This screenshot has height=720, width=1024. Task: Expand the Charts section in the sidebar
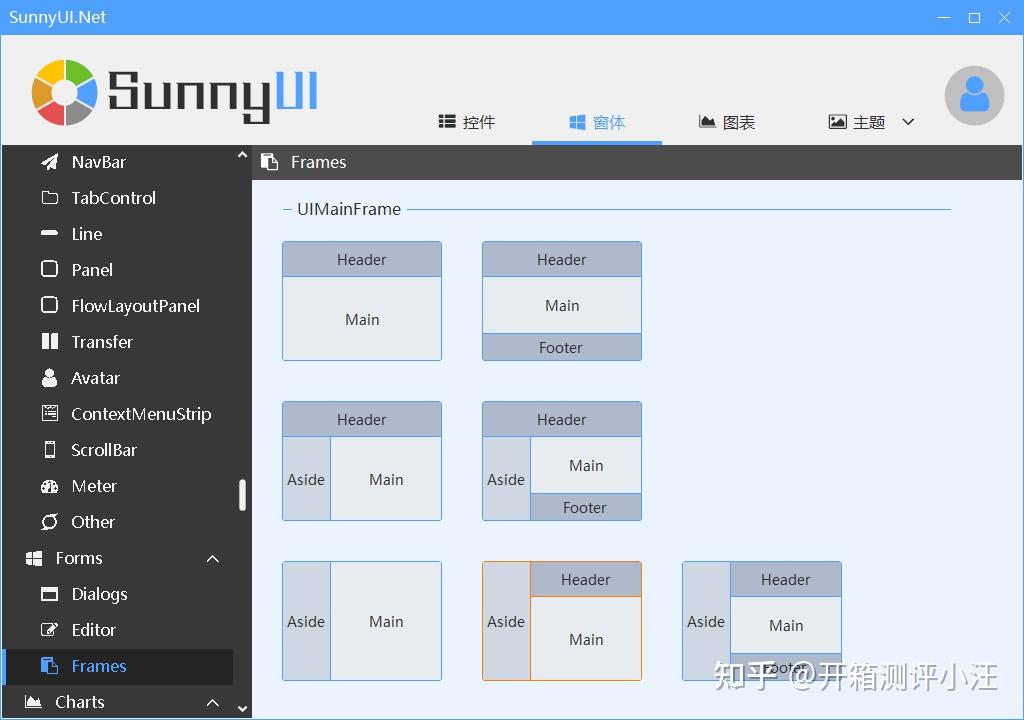[212, 702]
